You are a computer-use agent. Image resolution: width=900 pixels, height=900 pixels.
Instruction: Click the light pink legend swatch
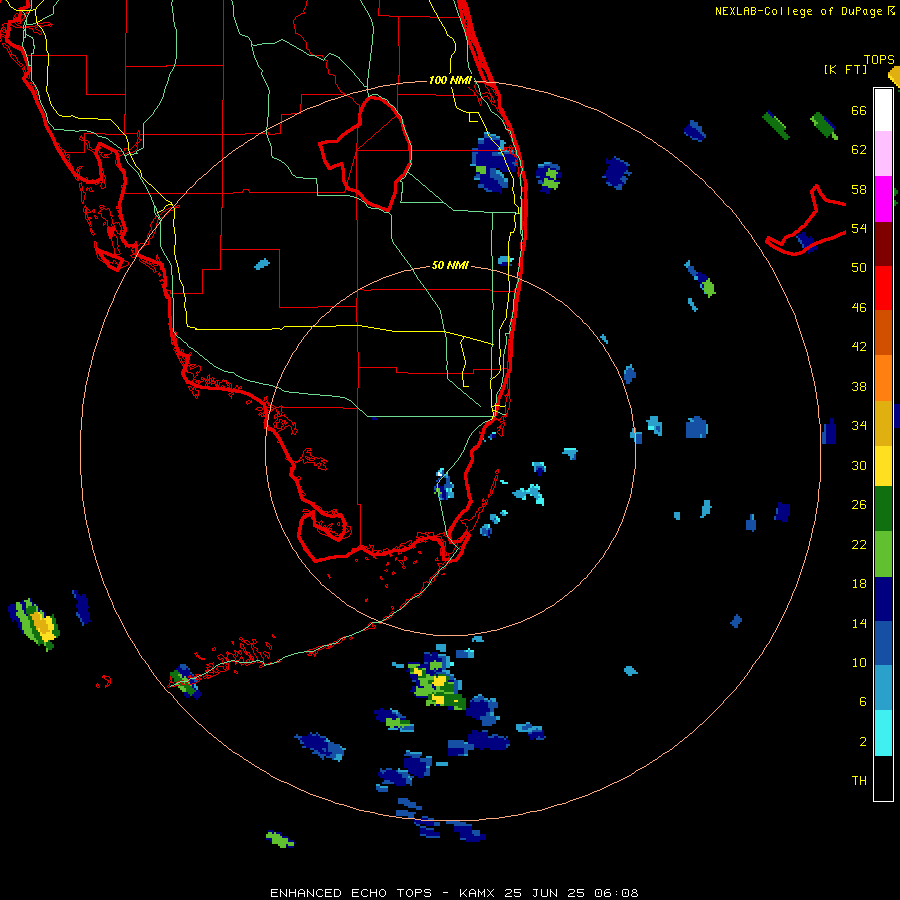[883, 154]
